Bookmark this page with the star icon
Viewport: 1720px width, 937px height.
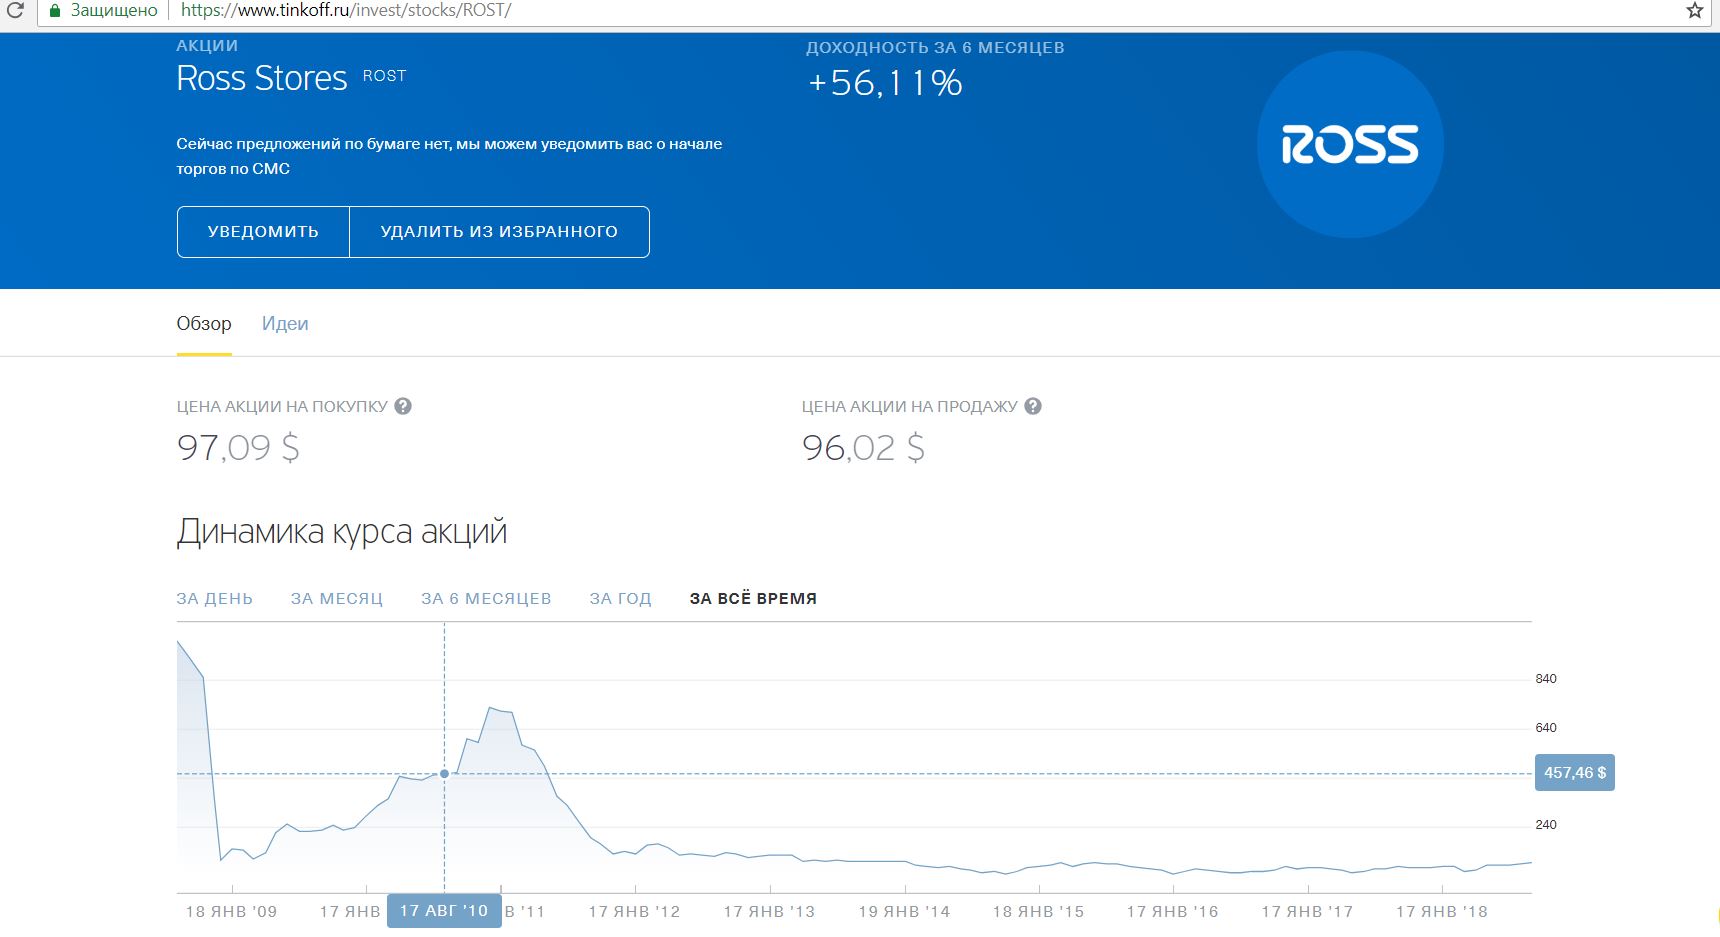pos(1695,10)
